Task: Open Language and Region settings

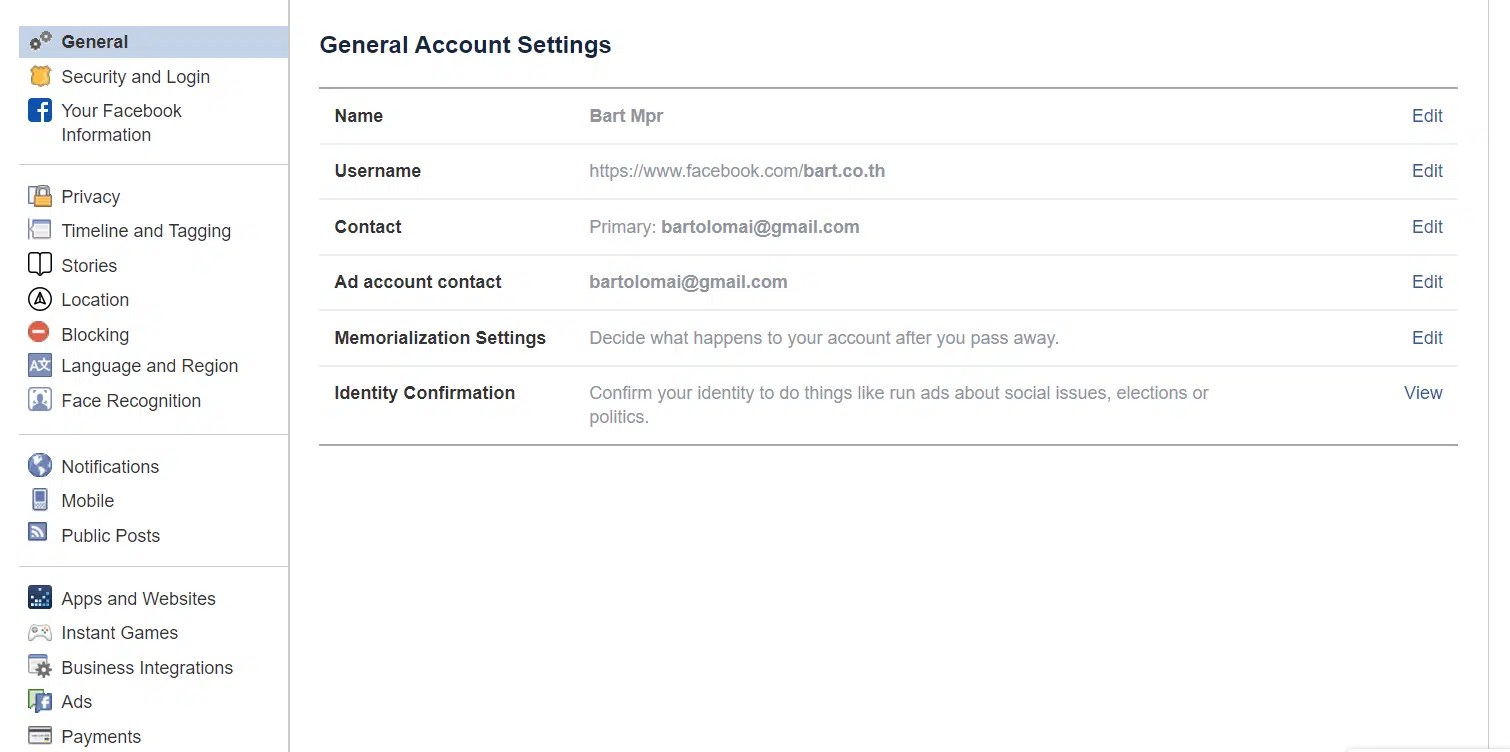Action: point(150,366)
